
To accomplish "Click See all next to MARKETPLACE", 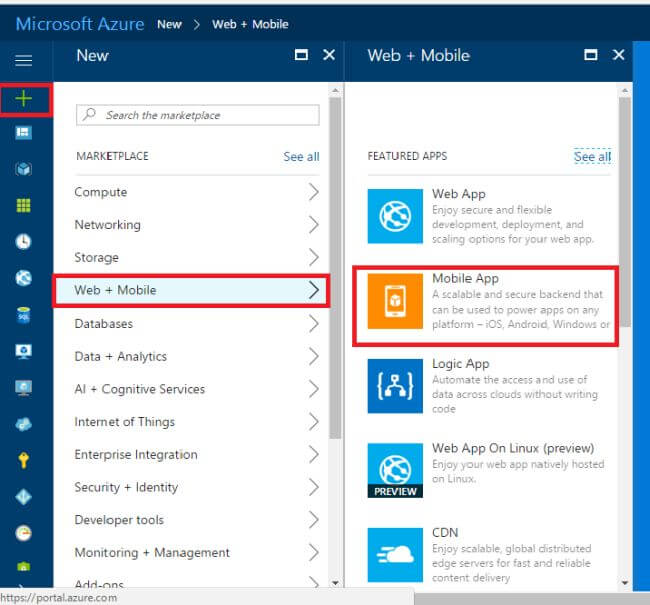I will [x=301, y=157].
